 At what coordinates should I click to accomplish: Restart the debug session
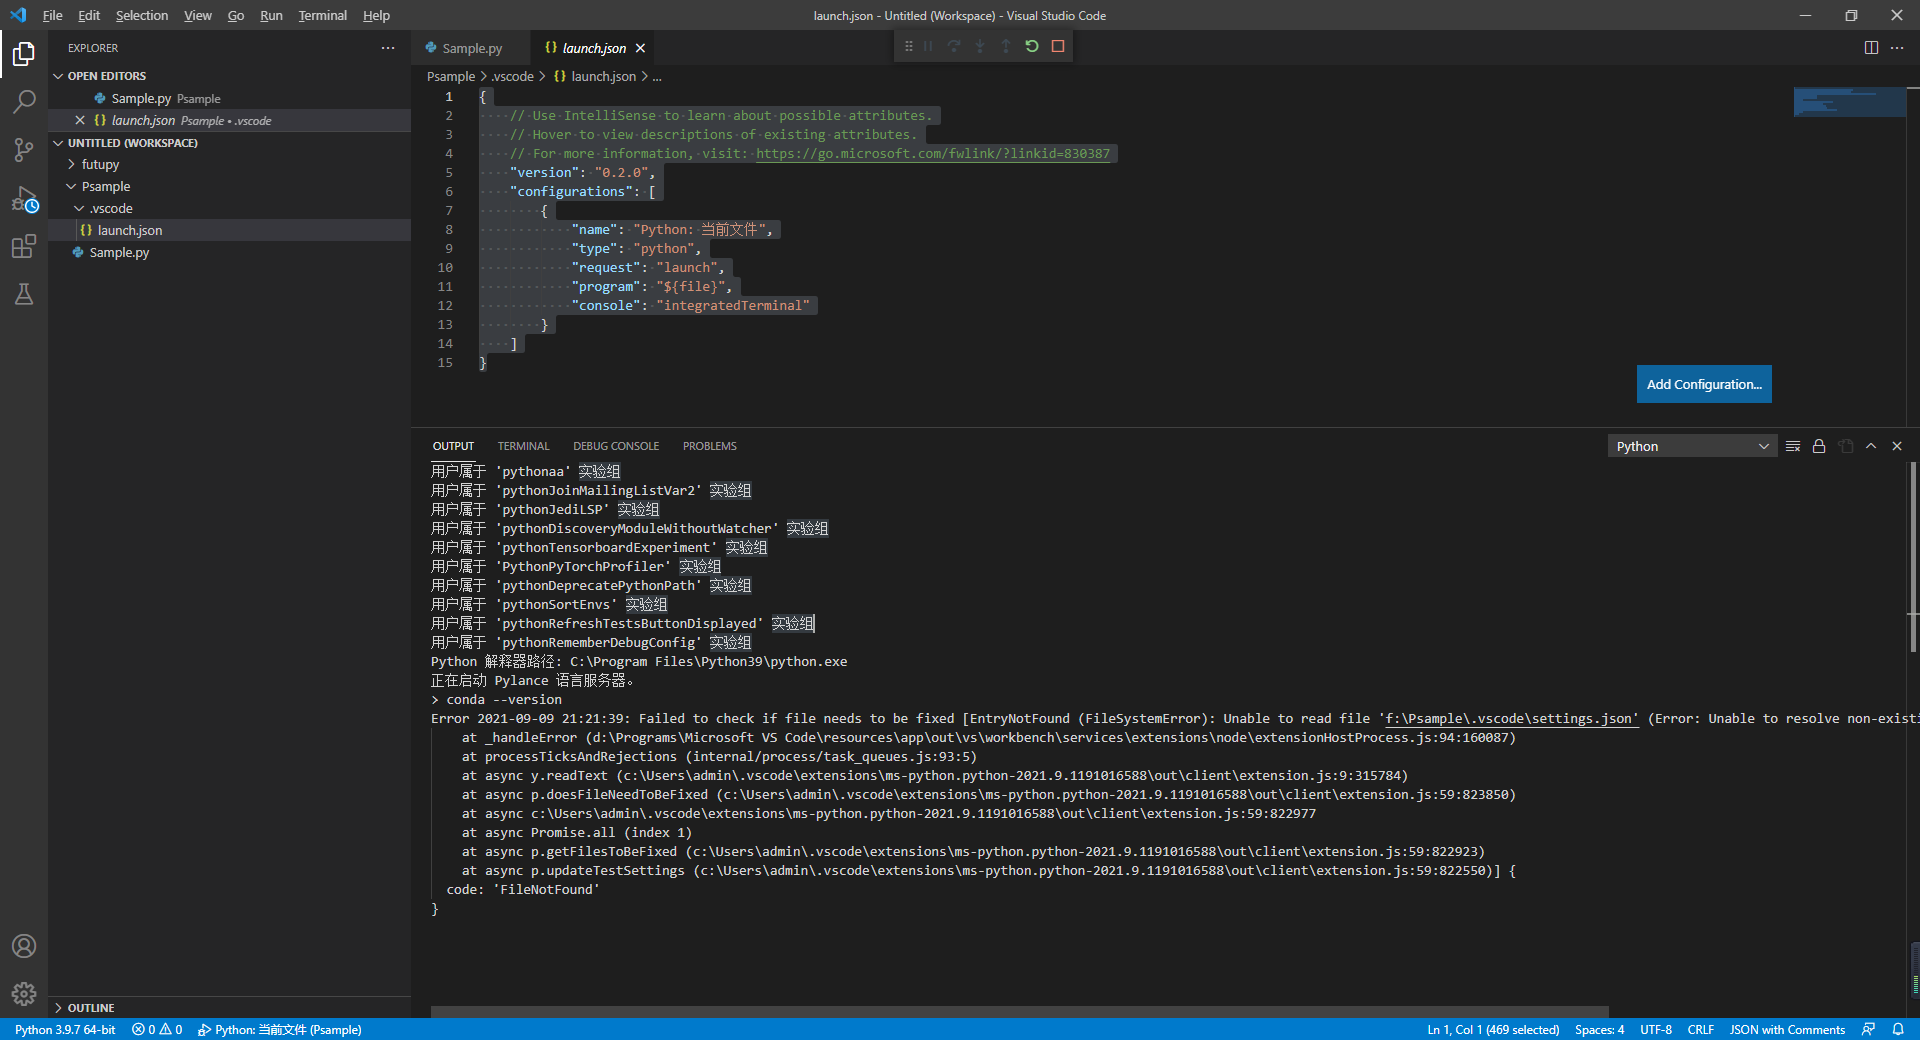(1032, 46)
